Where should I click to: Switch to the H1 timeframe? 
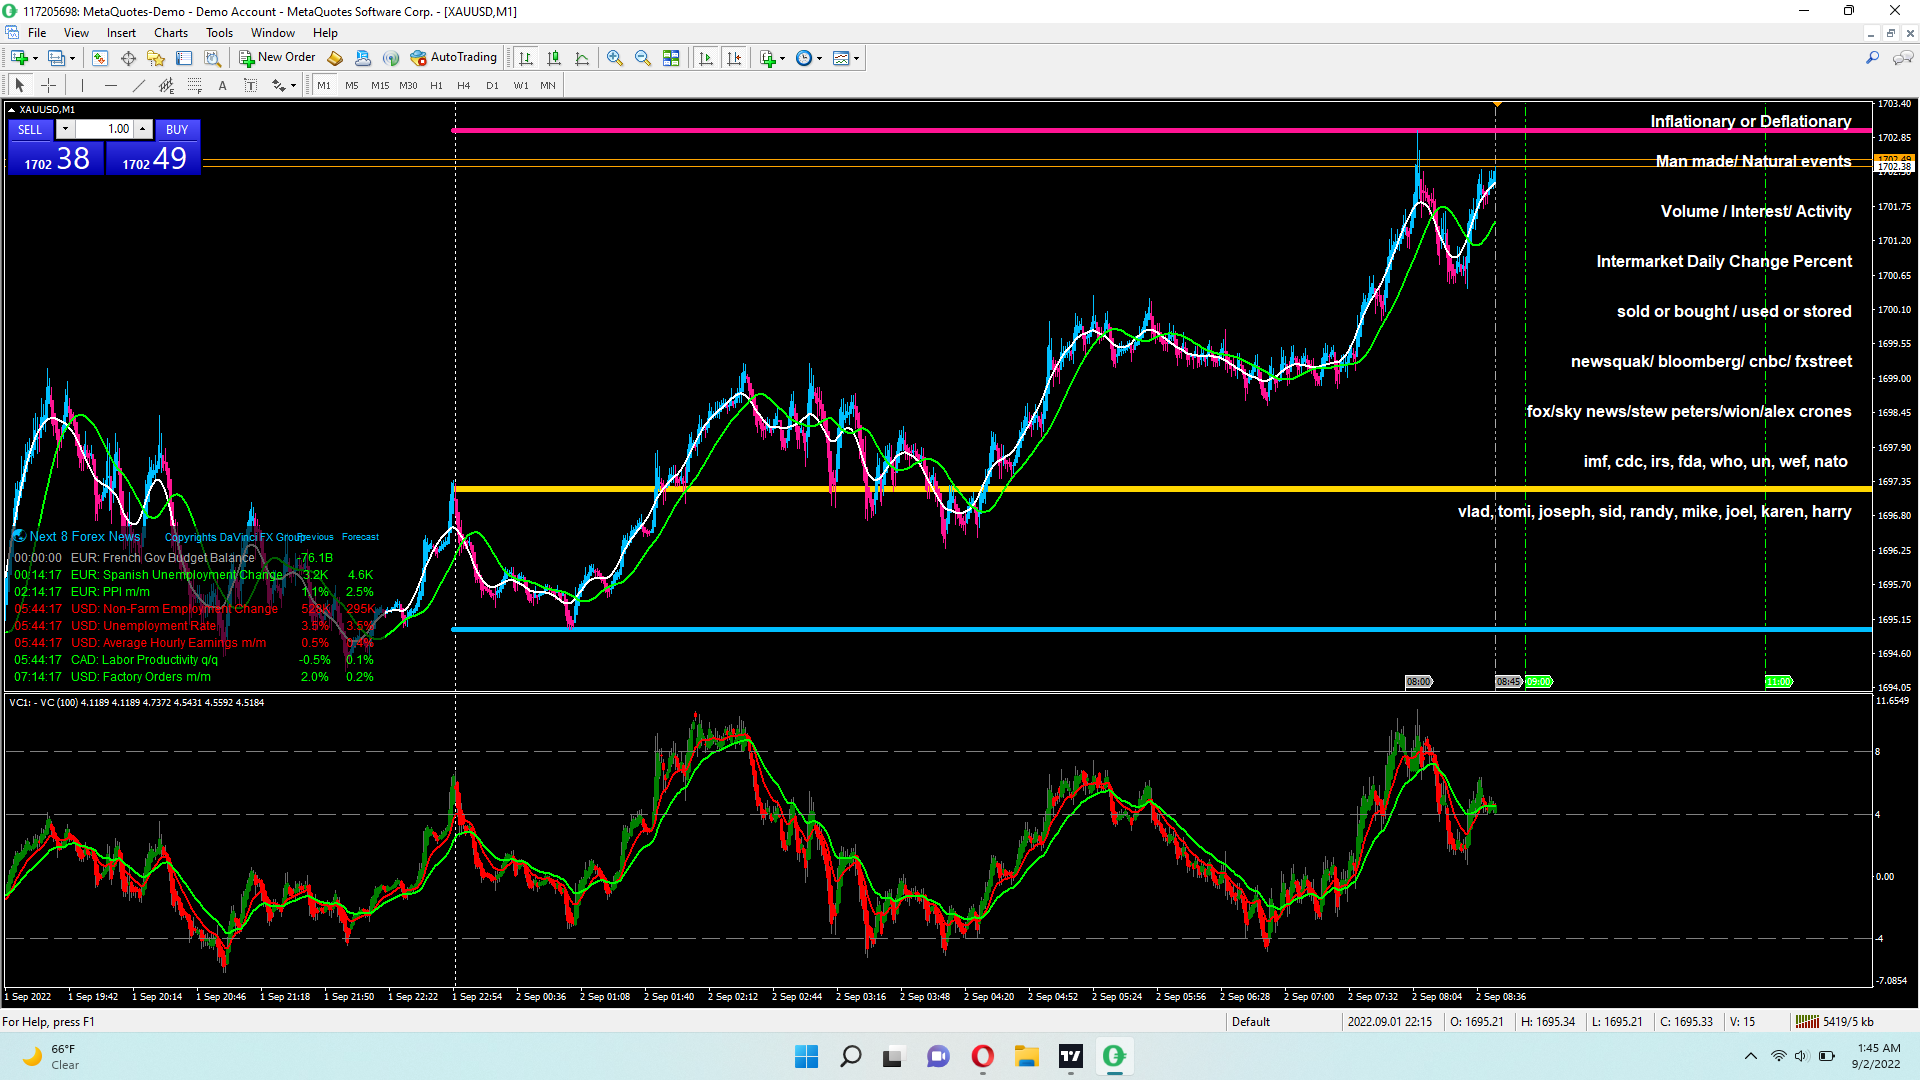pos(436,86)
